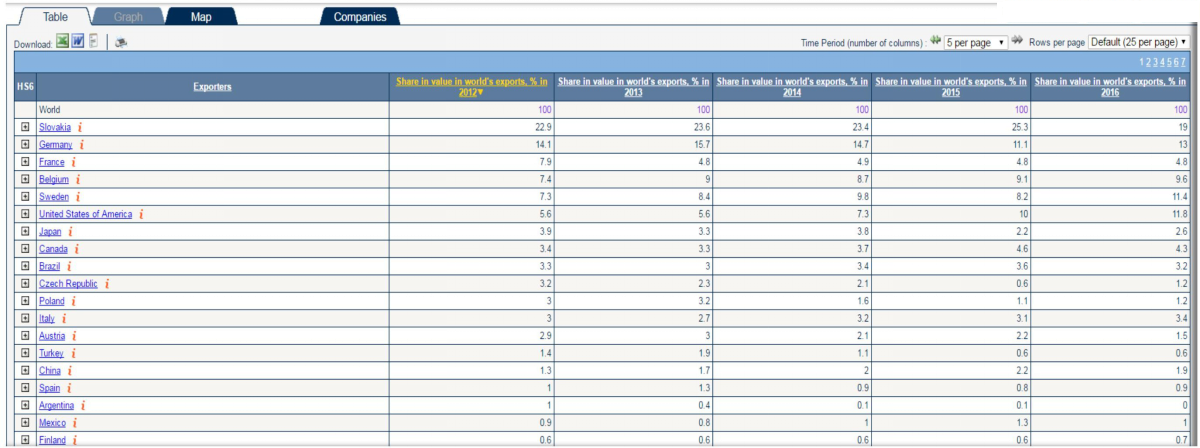Sort by the Exporters column header

click(x=212, y=87)
